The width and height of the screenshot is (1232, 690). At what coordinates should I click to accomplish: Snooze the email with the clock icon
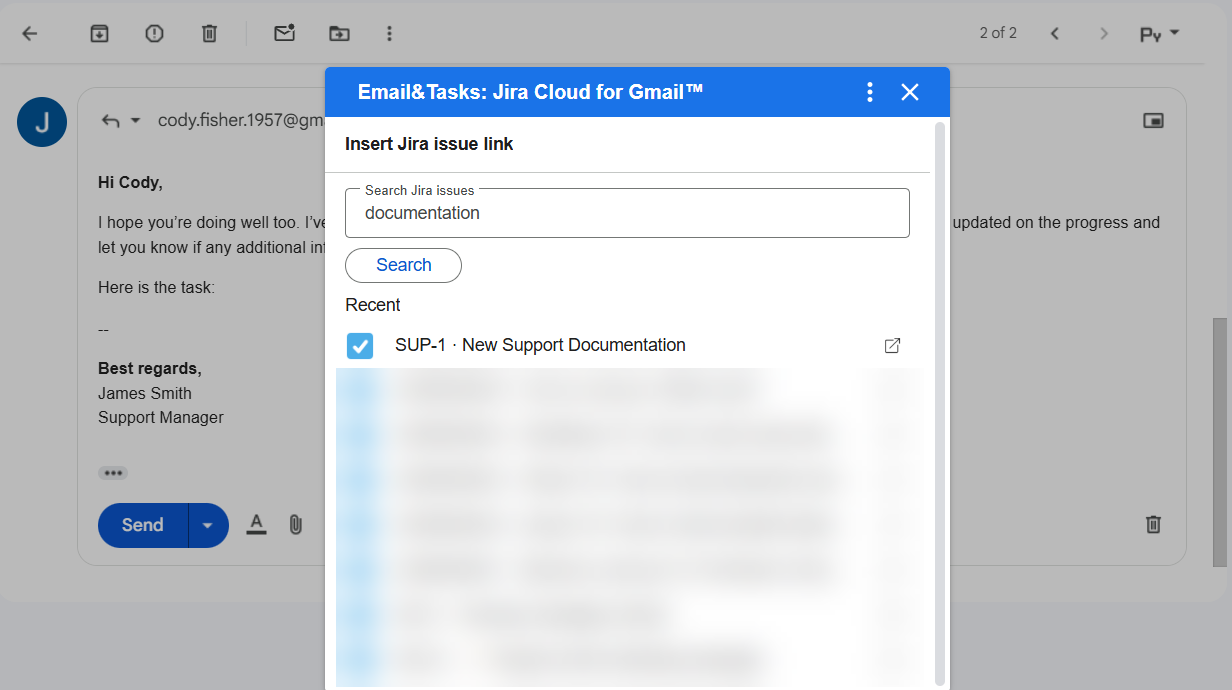(154, 32)
